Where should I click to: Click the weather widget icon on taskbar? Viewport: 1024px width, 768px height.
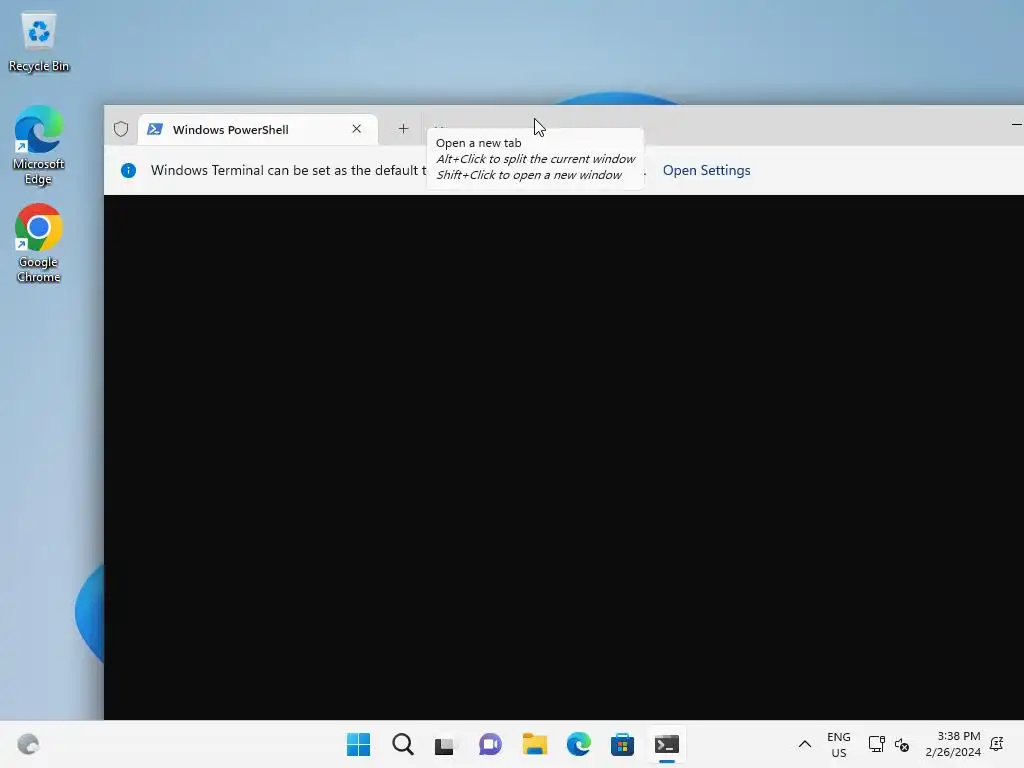pos(28,744)
